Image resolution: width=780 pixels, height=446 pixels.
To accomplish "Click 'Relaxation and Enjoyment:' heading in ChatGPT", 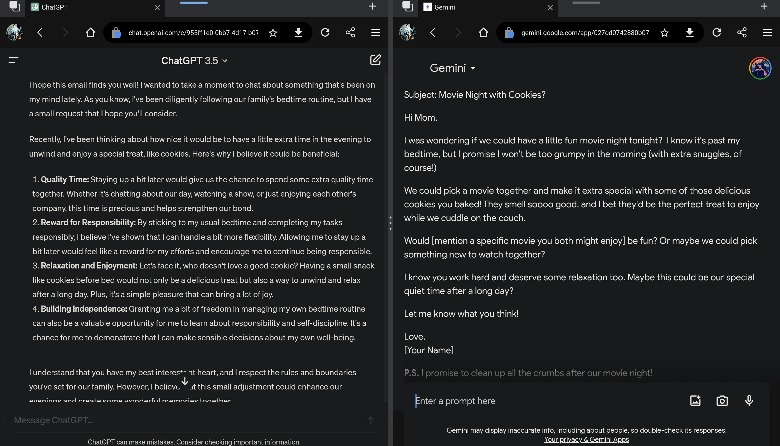I will (x=89, y=266).
